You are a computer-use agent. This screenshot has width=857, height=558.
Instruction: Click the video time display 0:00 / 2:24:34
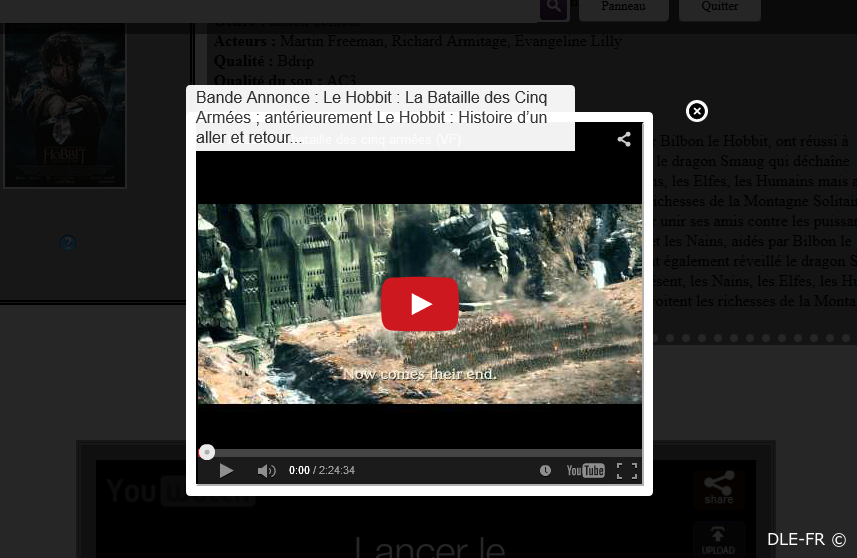[x=322, y=471]
